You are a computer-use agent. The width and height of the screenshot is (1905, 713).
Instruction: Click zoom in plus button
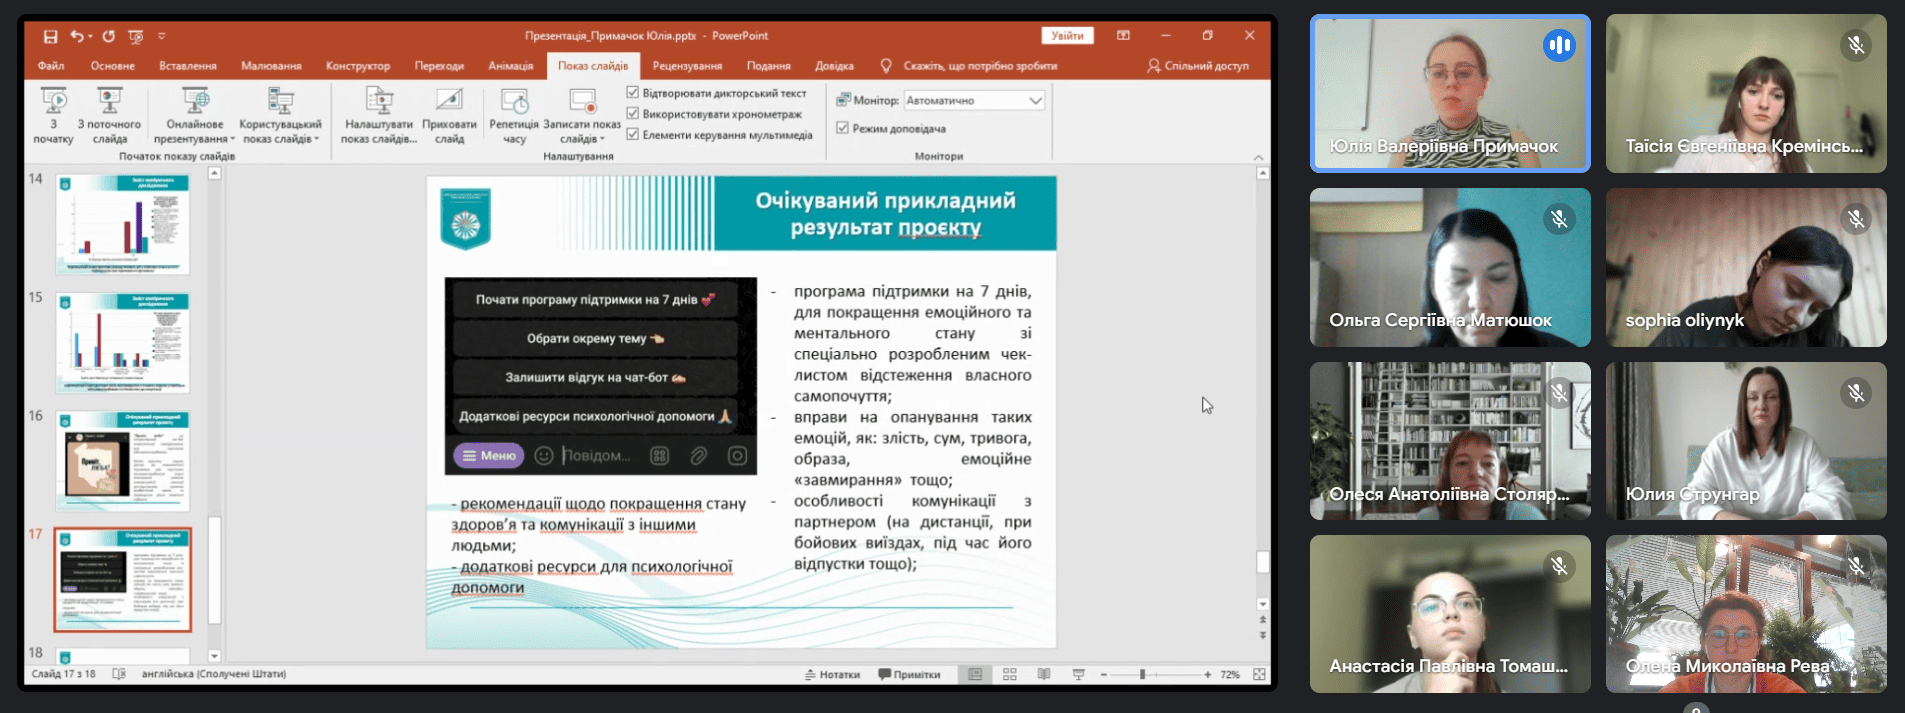pyautogui.click(x=1208, y=675)
